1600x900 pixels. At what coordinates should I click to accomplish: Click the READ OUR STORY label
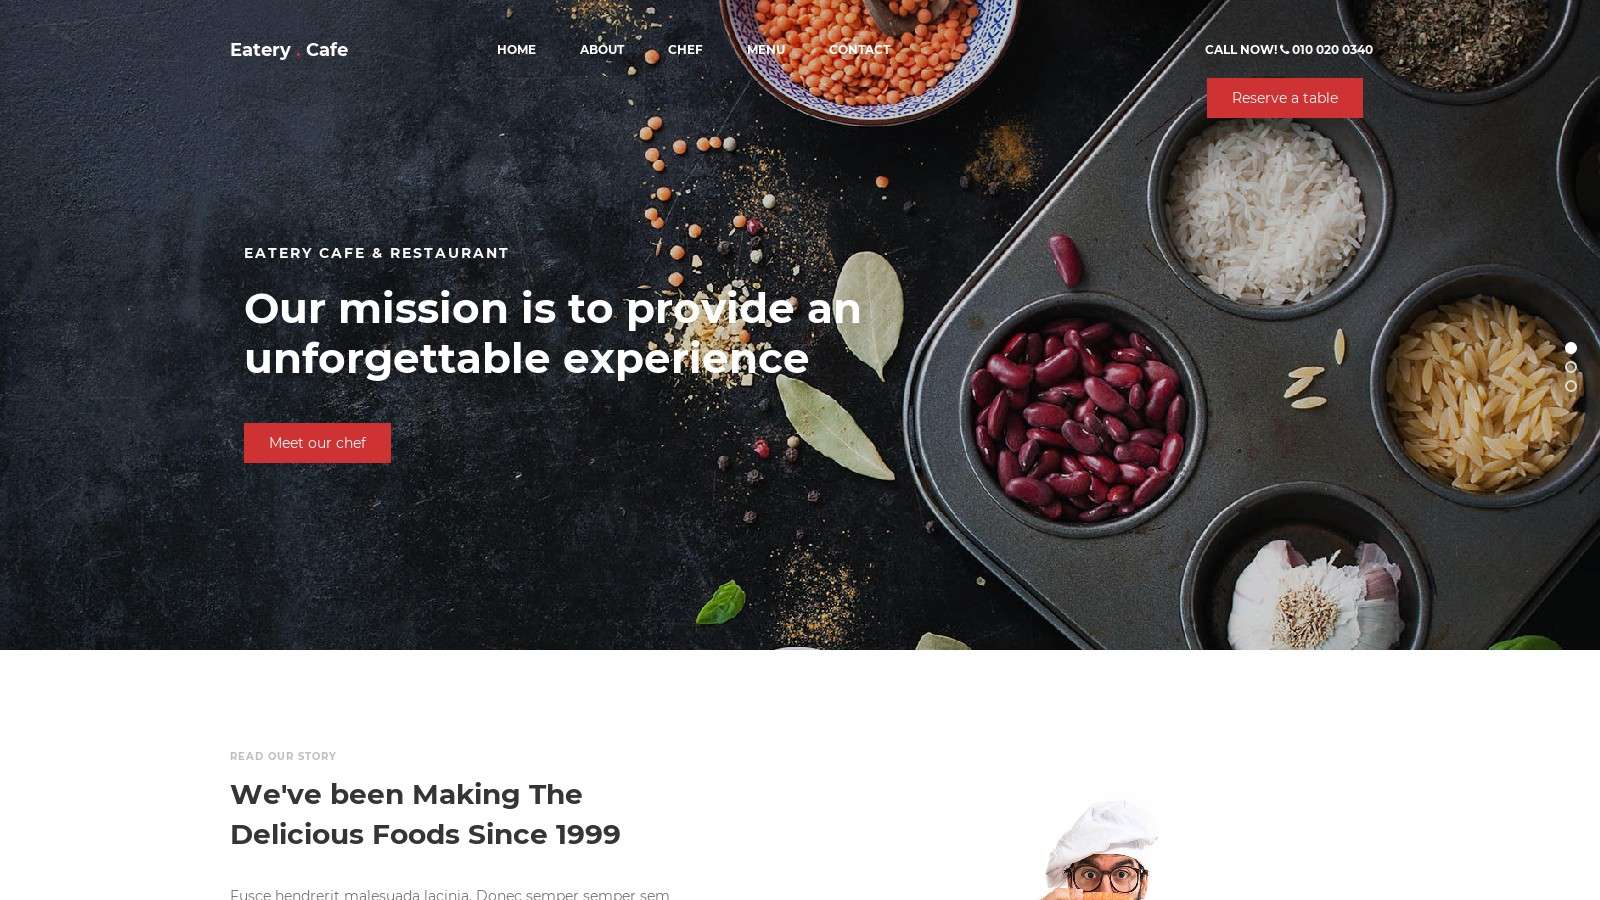283,756
